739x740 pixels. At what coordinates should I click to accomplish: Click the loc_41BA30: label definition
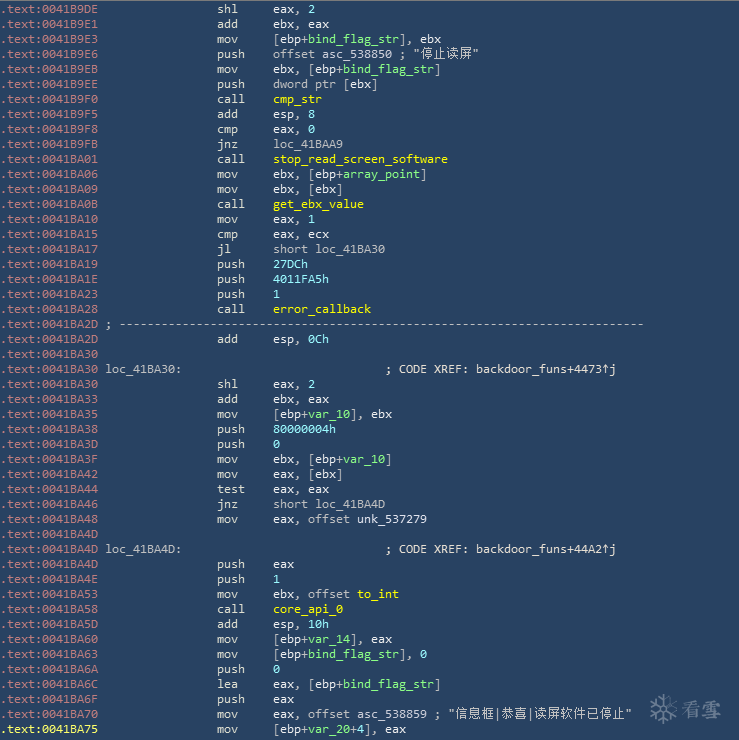[143, 370]
